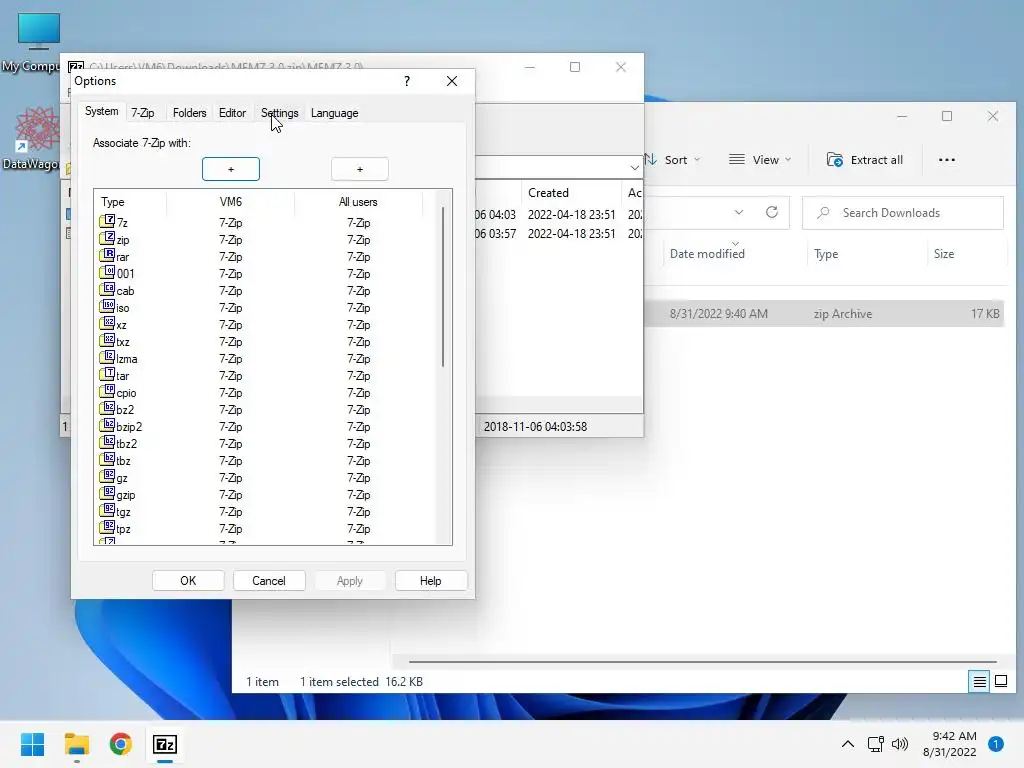Viewport: 1024px width, 768px height.
Task: Expand the View dropdown in Explorer
Action: coord(760,160)
